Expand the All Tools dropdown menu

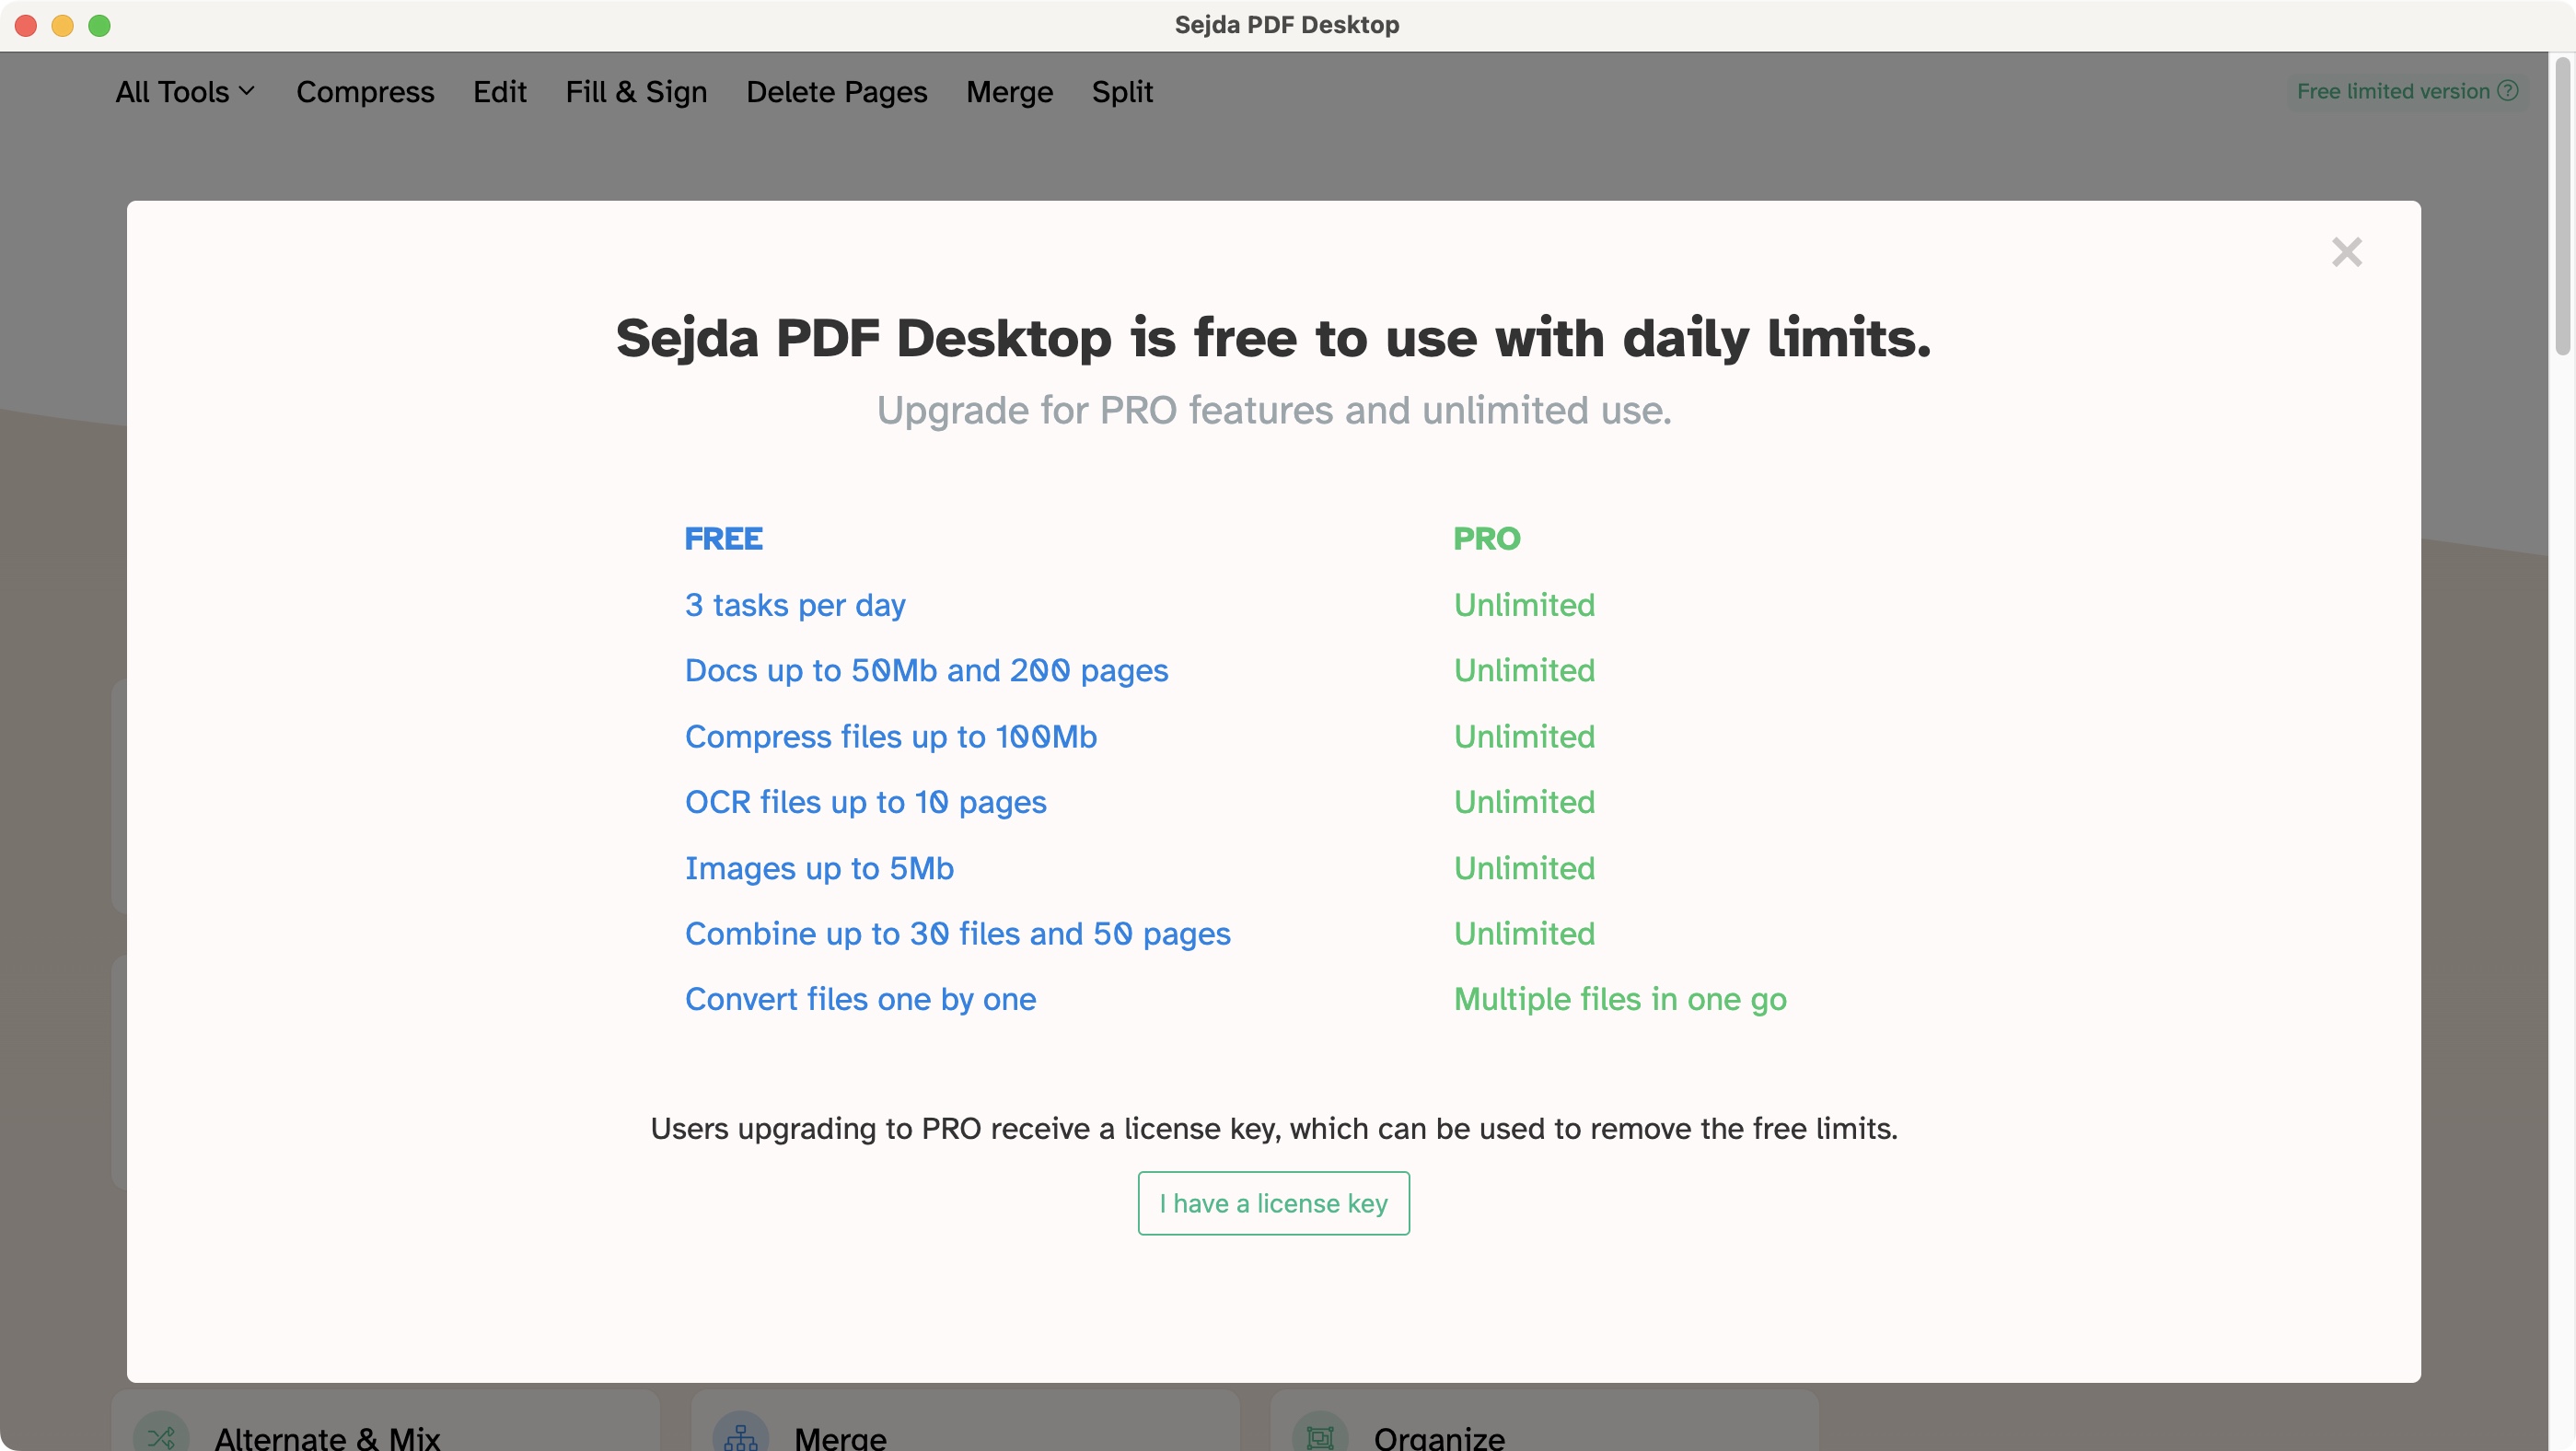tap(184, 92)
